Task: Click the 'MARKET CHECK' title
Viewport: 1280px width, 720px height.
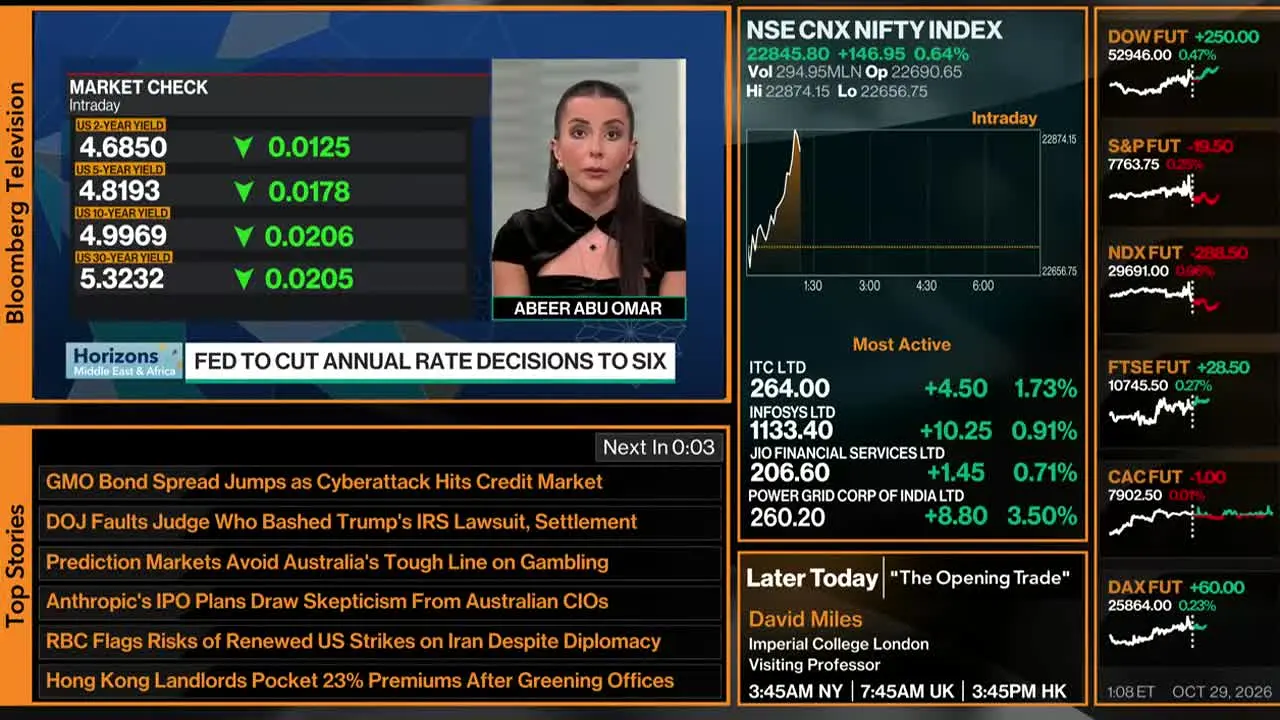Action: coord(139,87)
